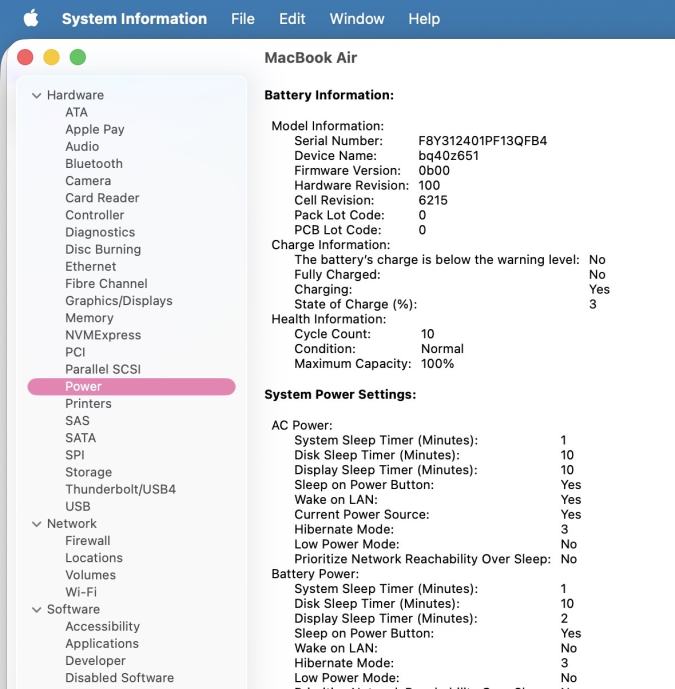
Task: Select Applications under Software
Action: (102, 644)
